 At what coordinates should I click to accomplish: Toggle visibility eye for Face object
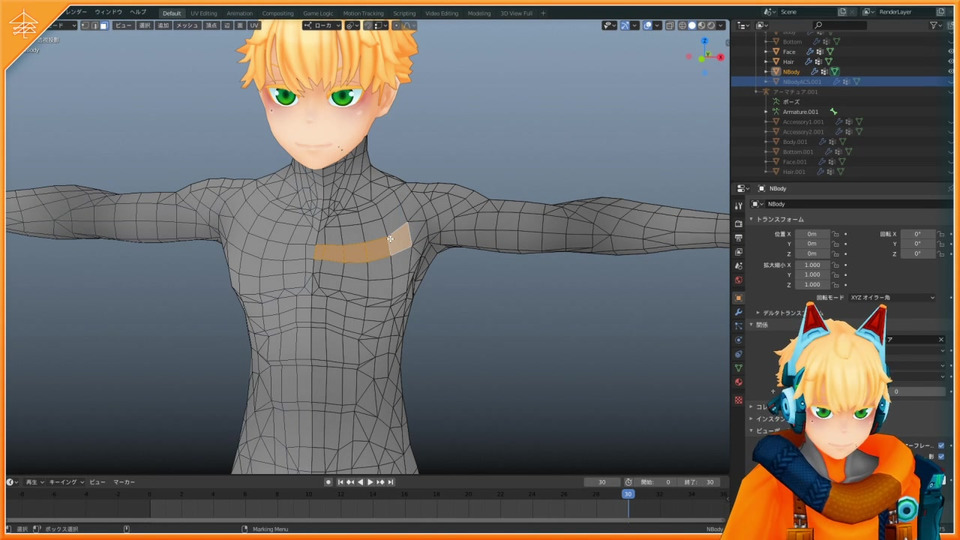tap(951, 52)
